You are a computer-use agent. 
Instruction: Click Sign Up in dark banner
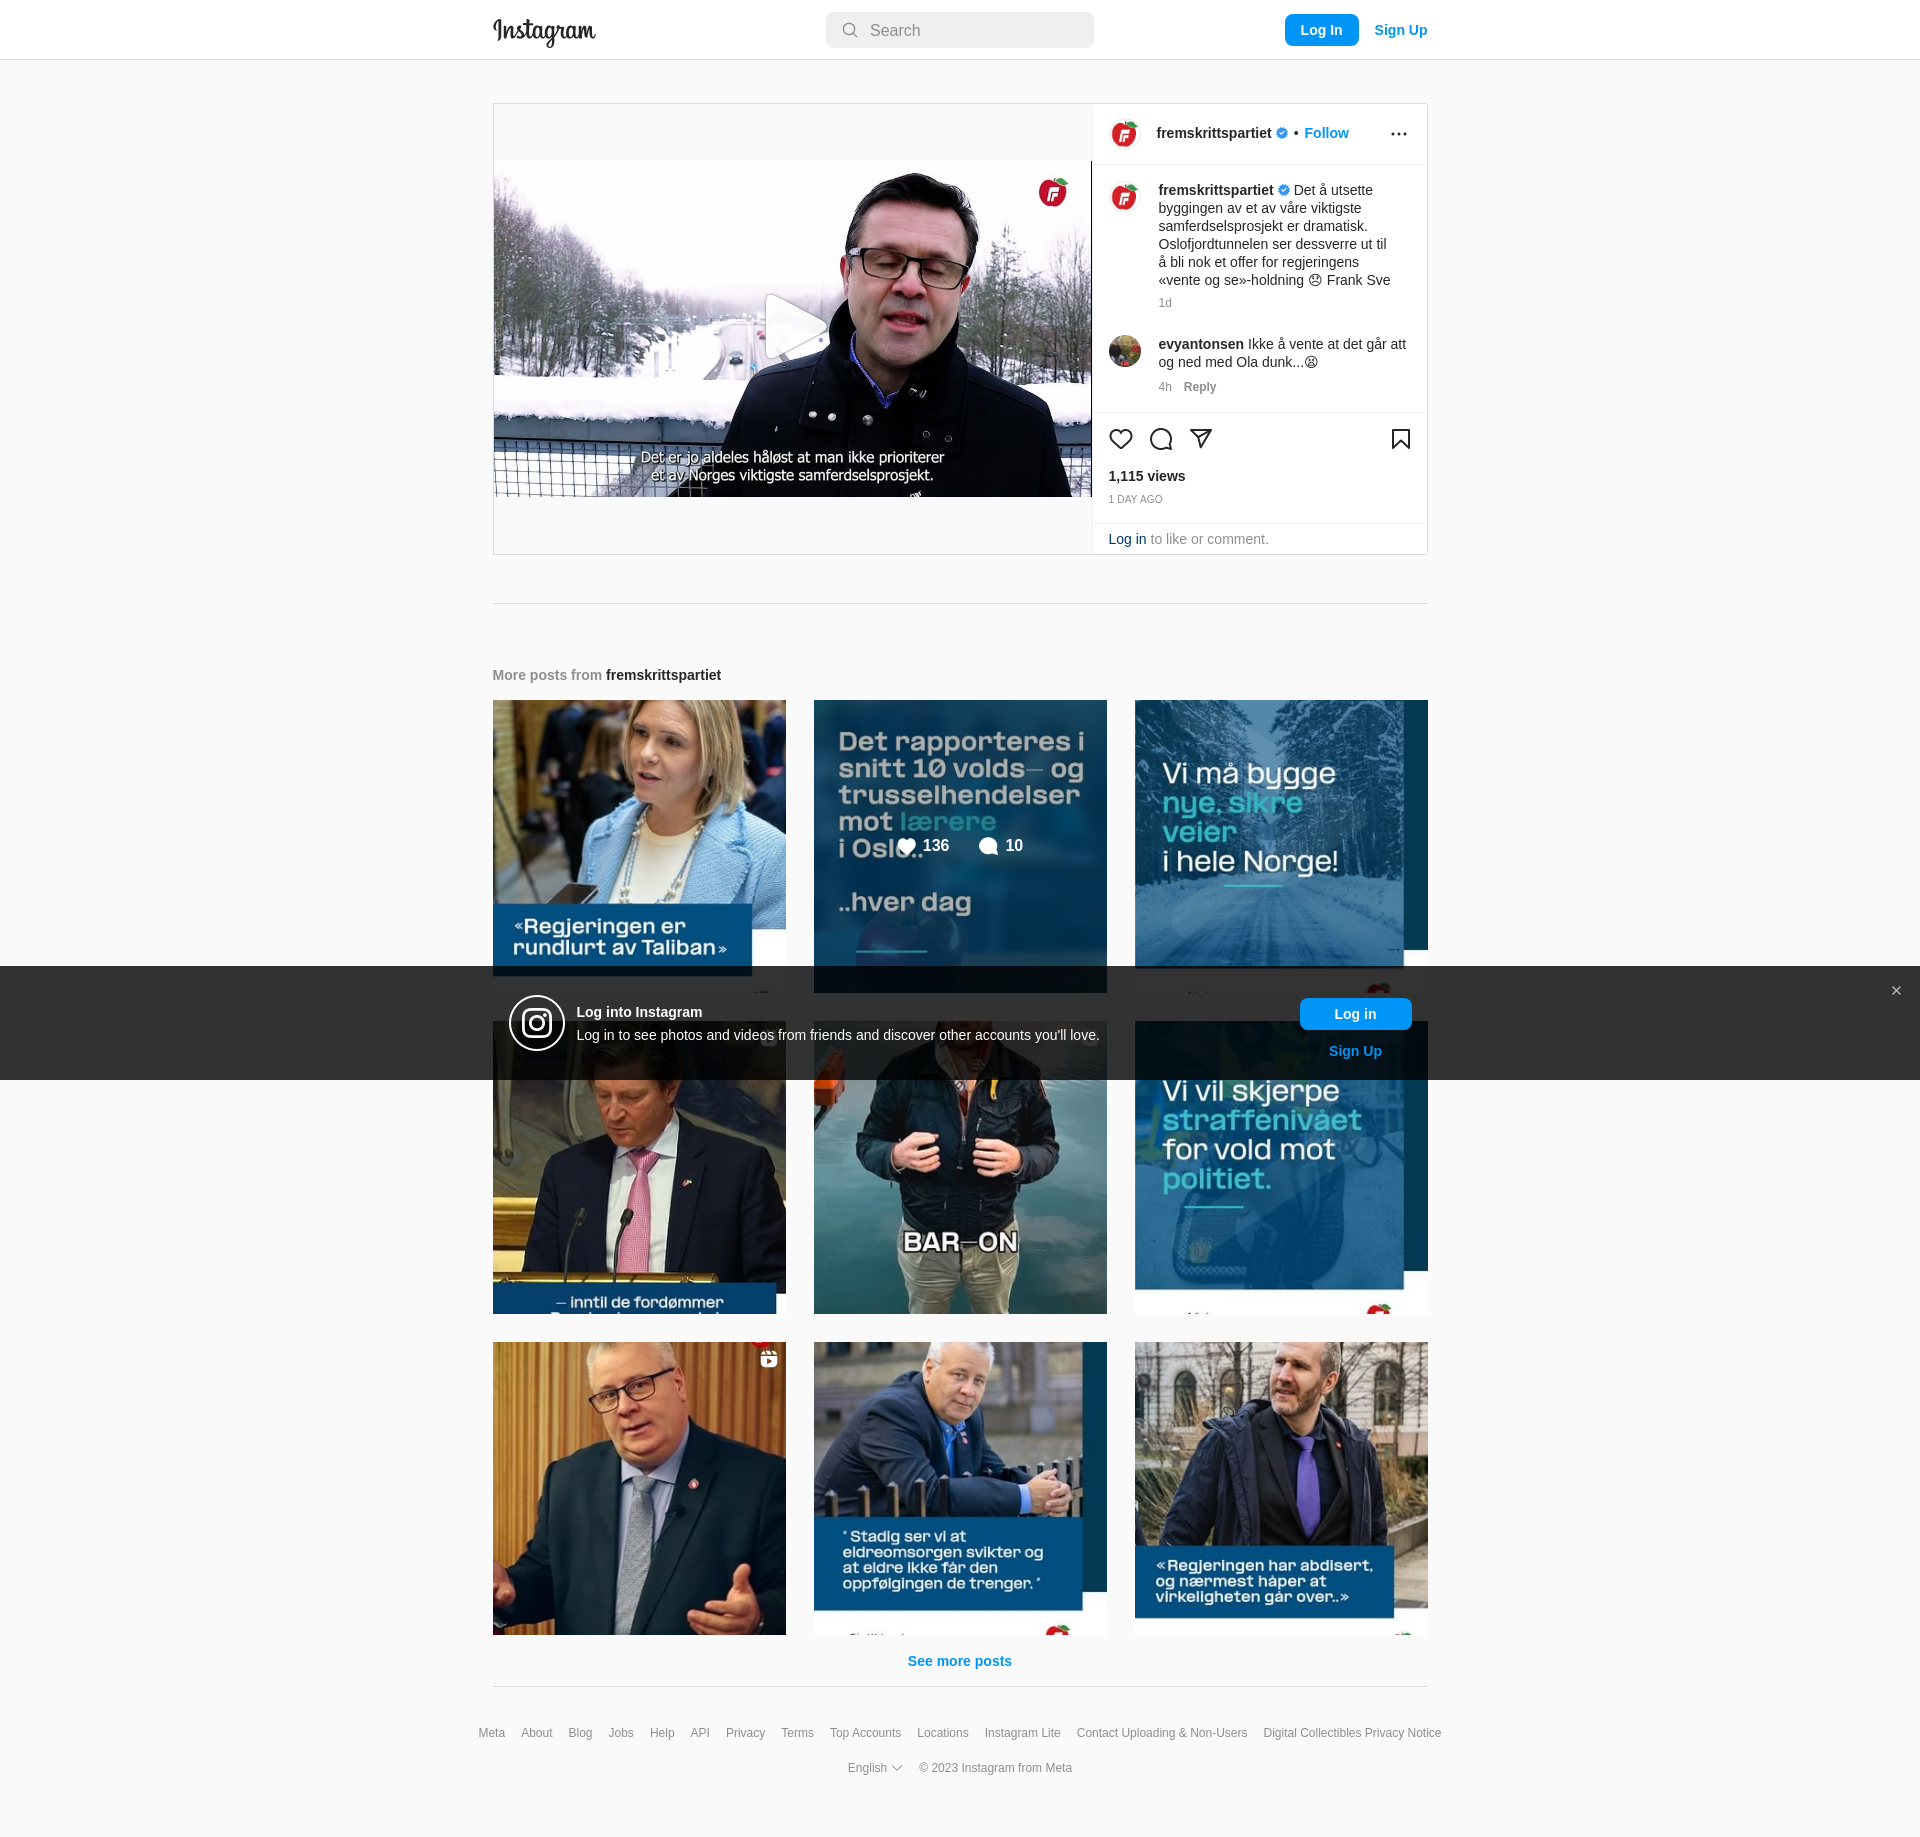[x=1355, y=1051]
